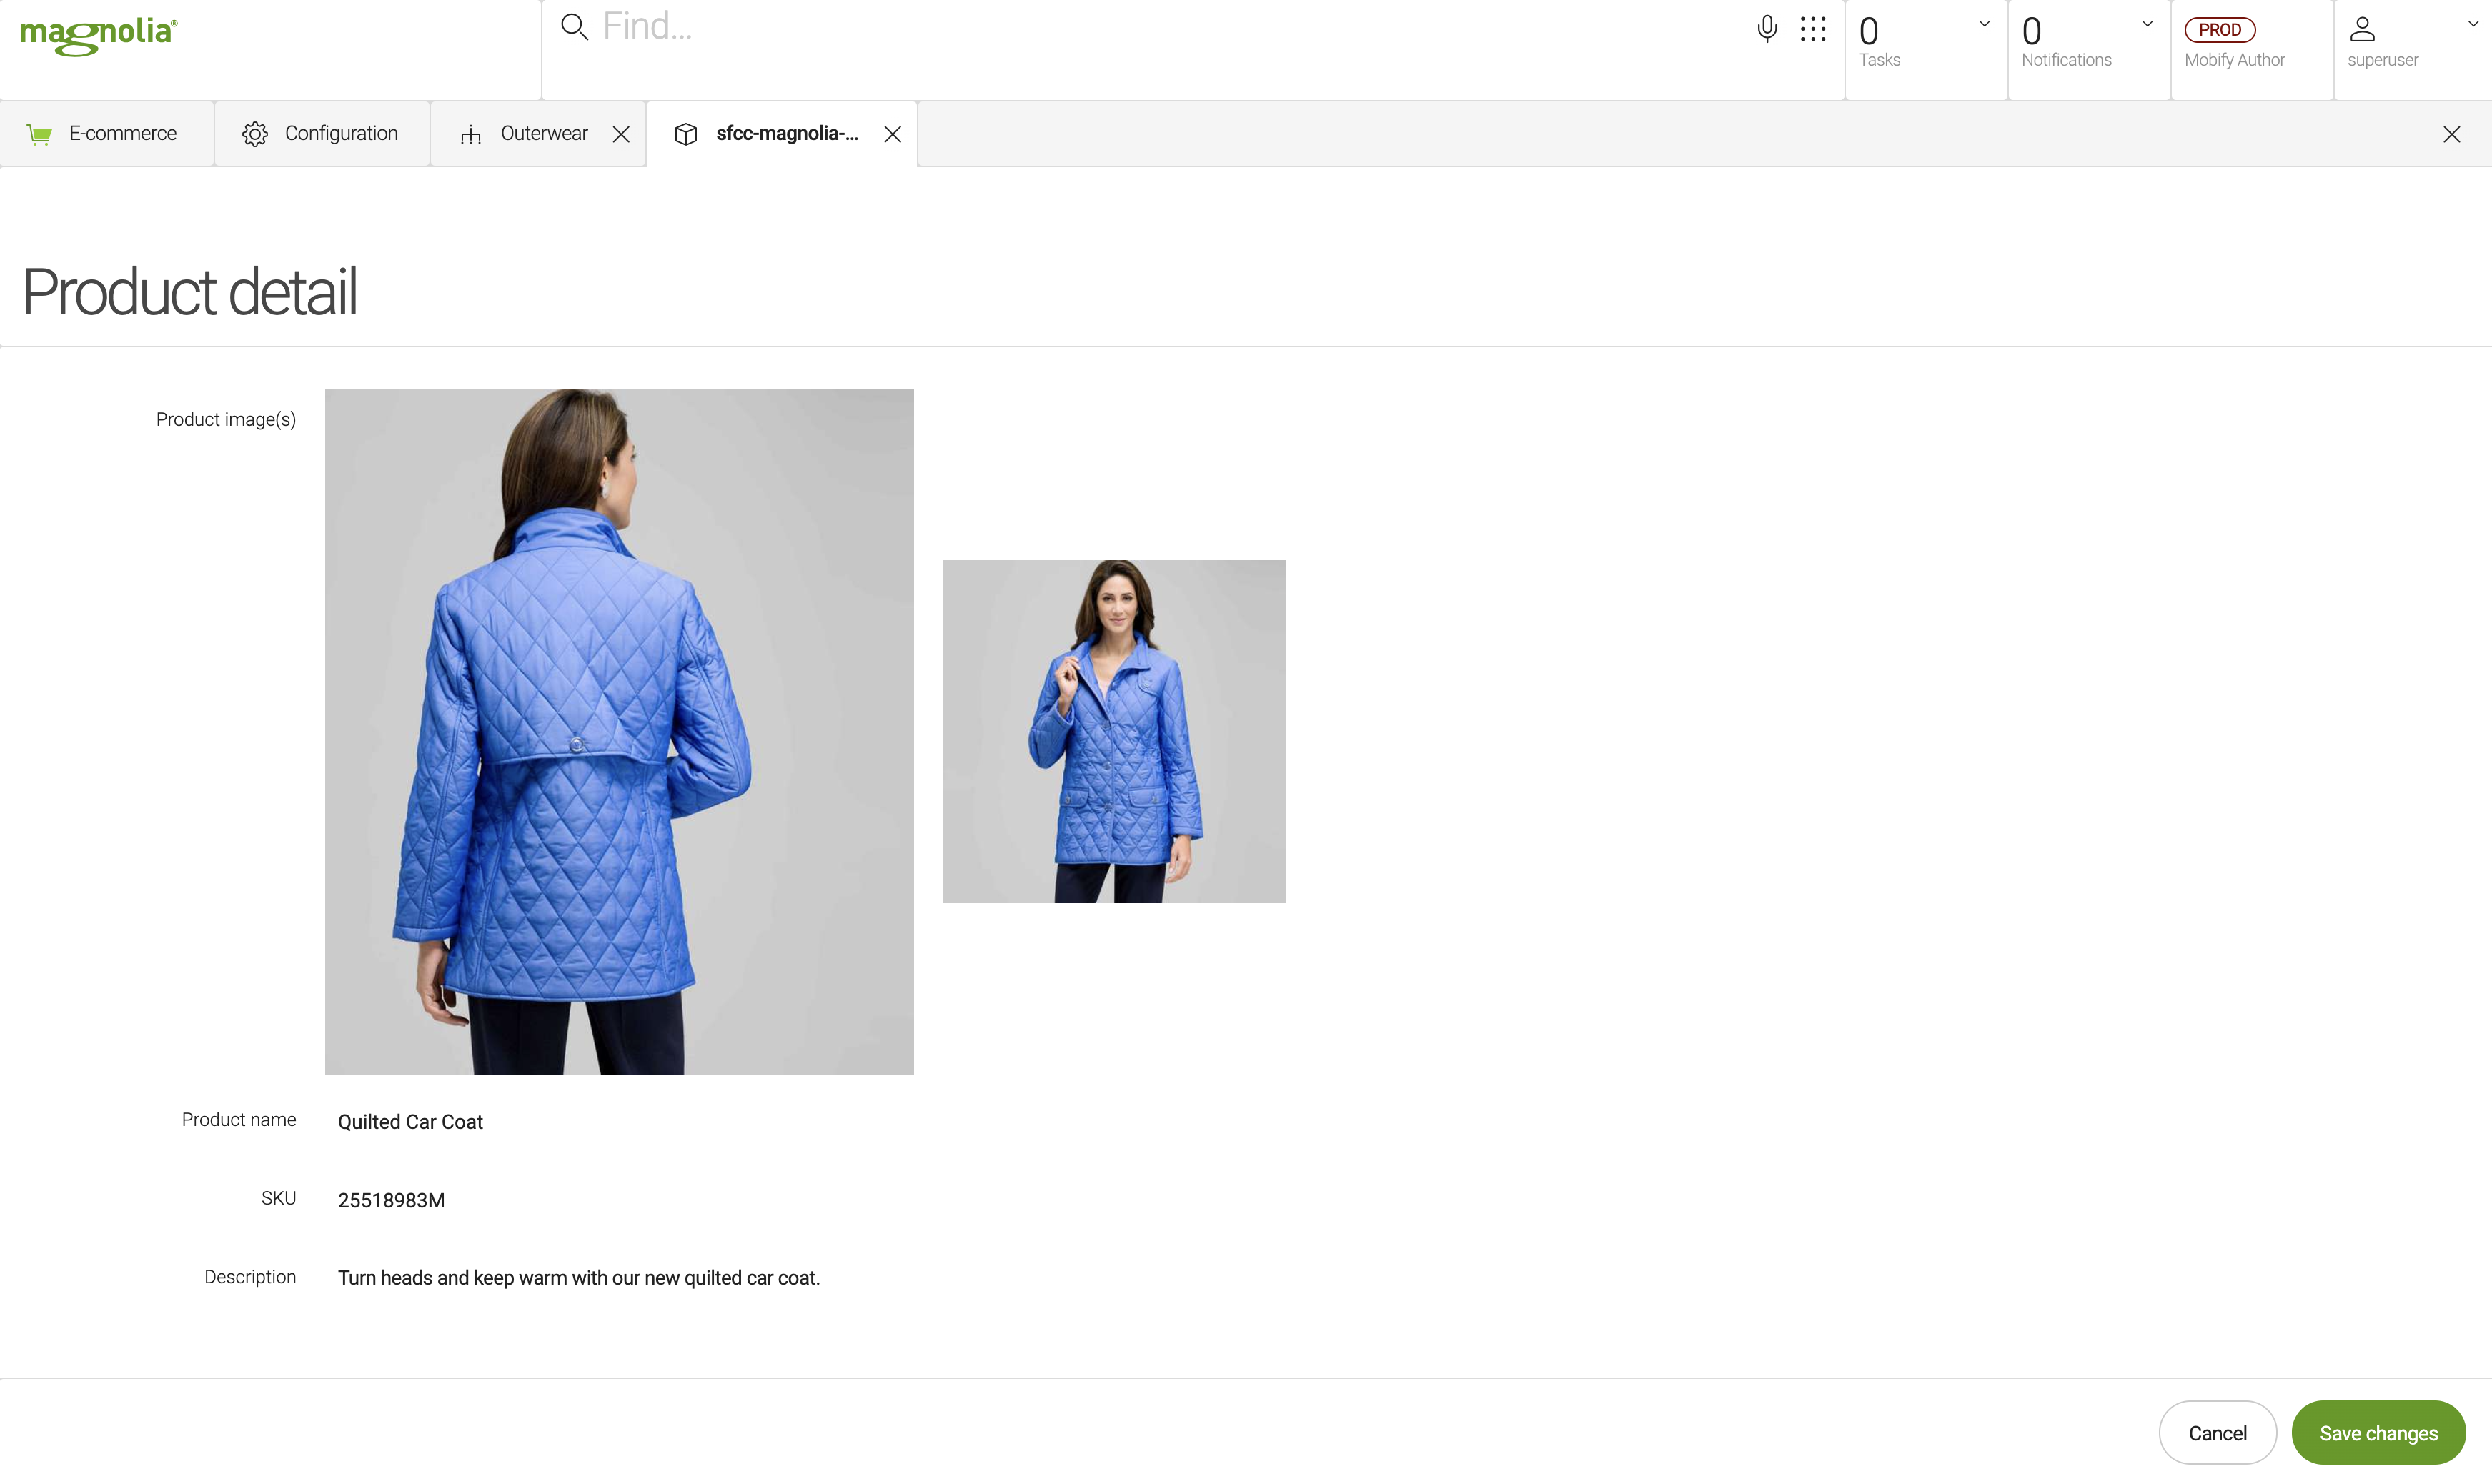Click the E-commerce shopping cart icon
Screen dimensions: 2492x1484
[x=39, y=134]
